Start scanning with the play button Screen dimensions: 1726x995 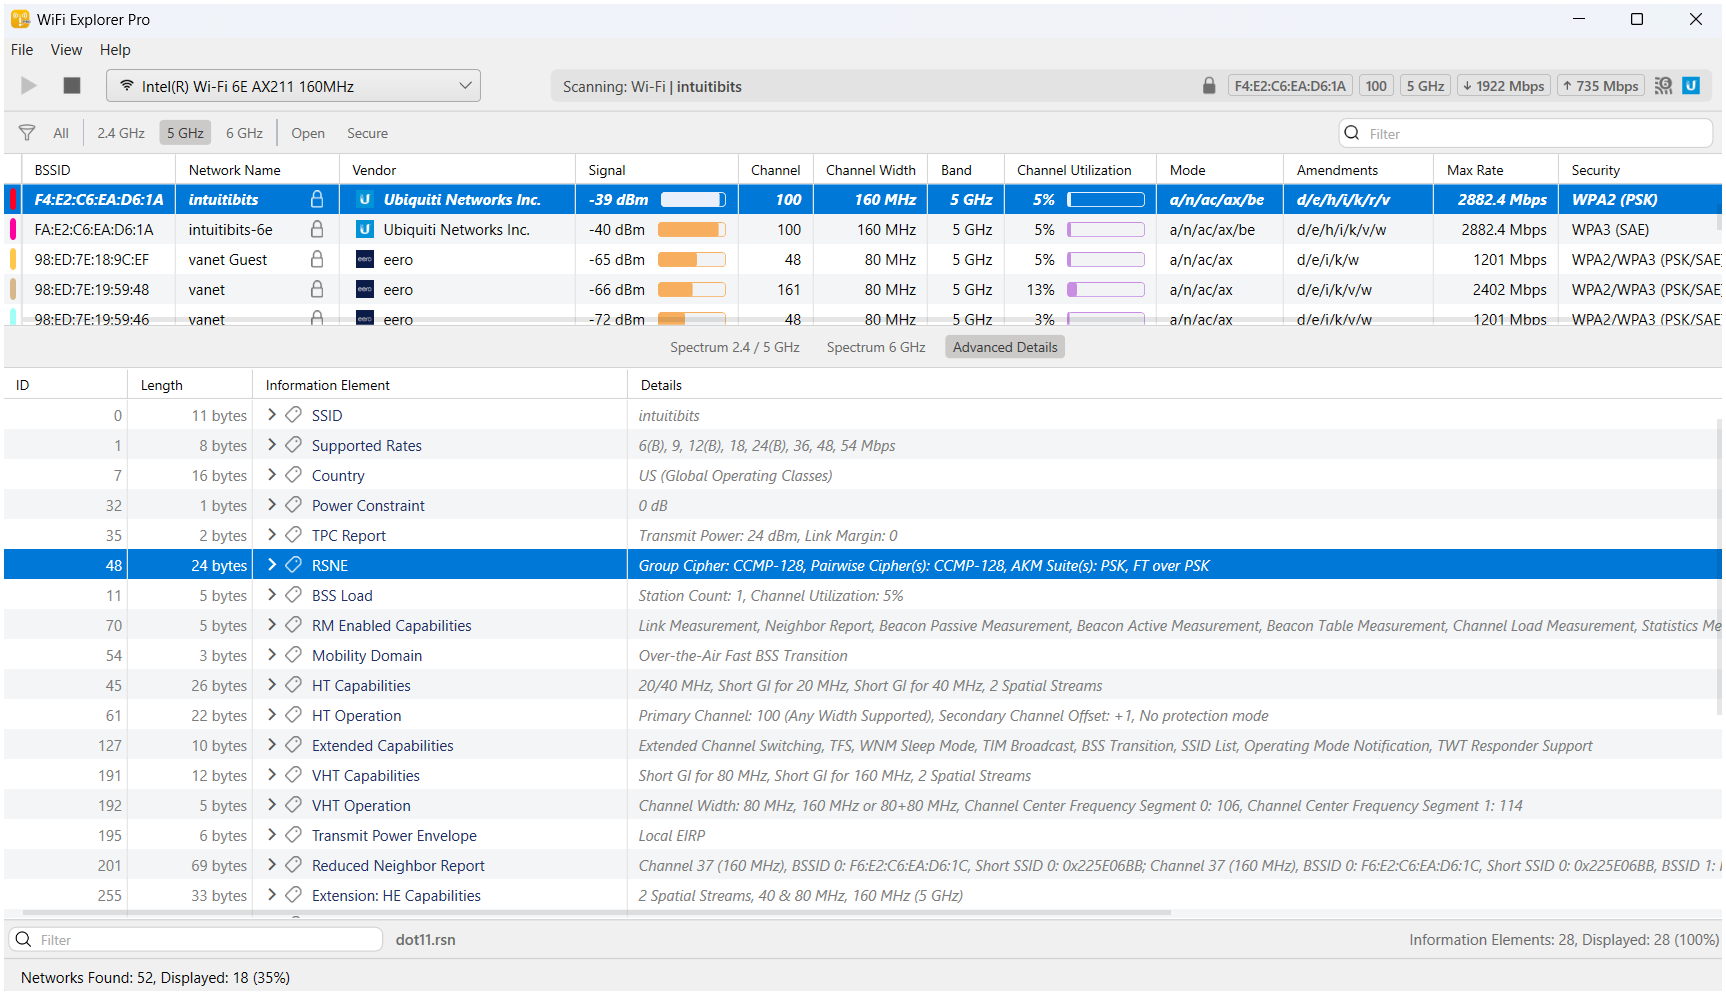(29, 86)
